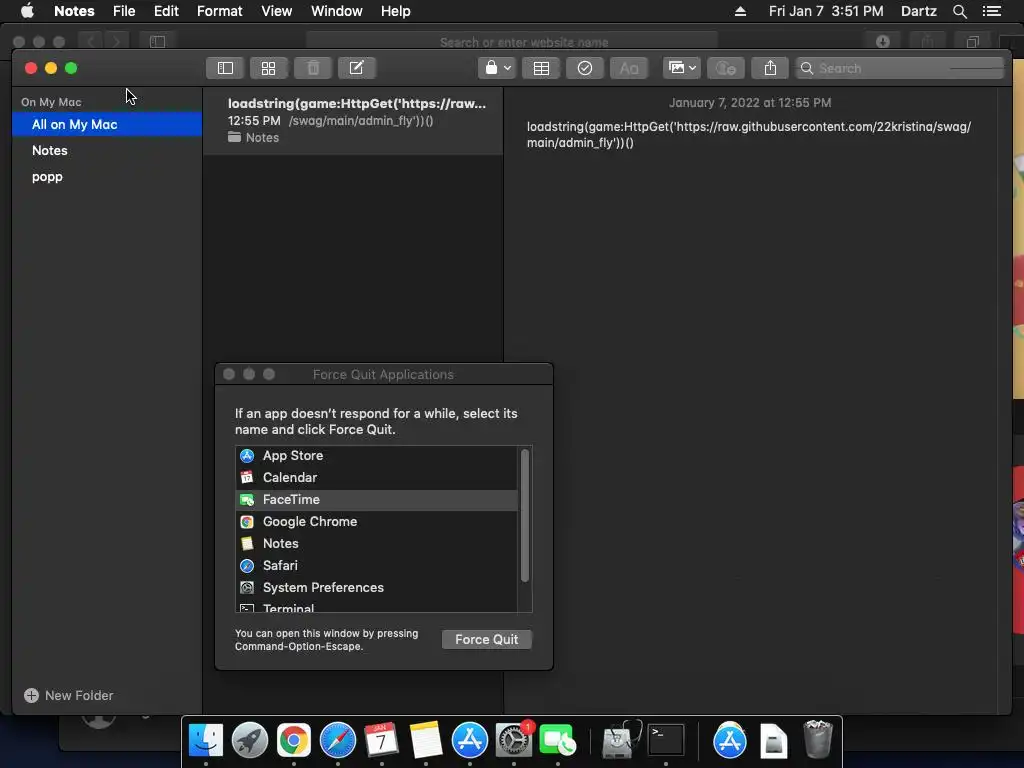Click the add people collaboration icon
The width and height of the screenshot is (1024, 768).
tap(726, 68)
